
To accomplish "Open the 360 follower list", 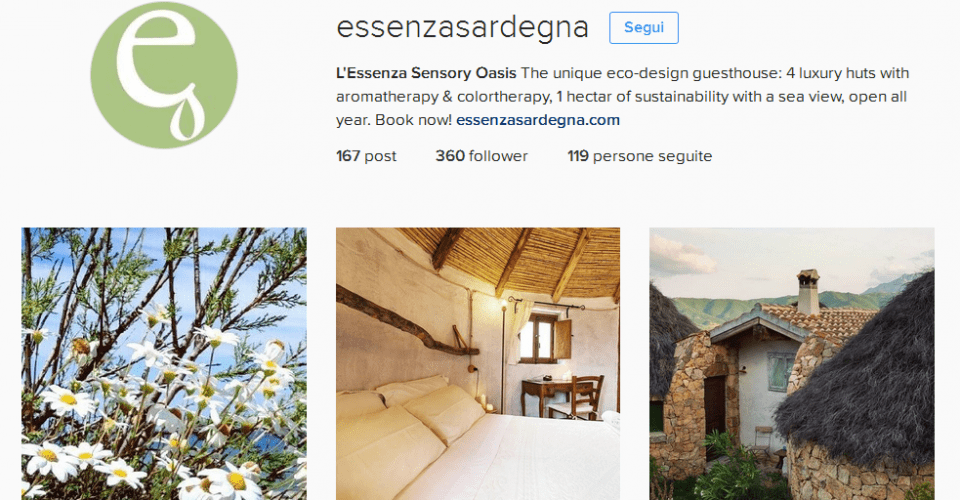I will 481,156.
